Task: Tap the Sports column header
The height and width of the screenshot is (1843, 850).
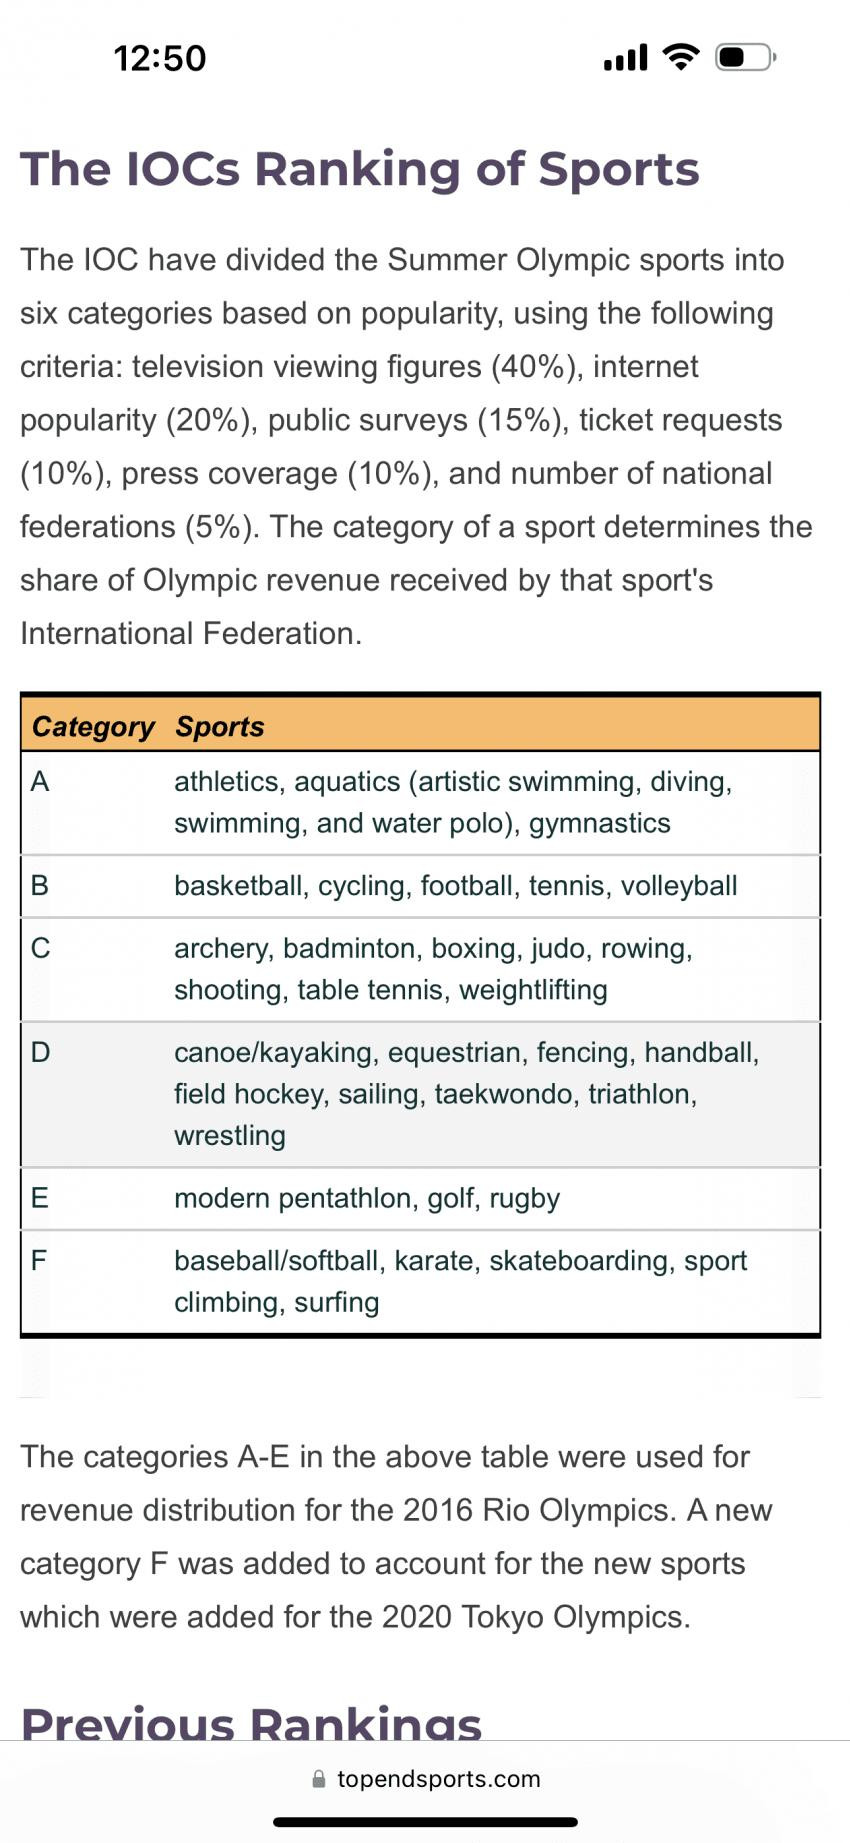Action: coord(220,726)
